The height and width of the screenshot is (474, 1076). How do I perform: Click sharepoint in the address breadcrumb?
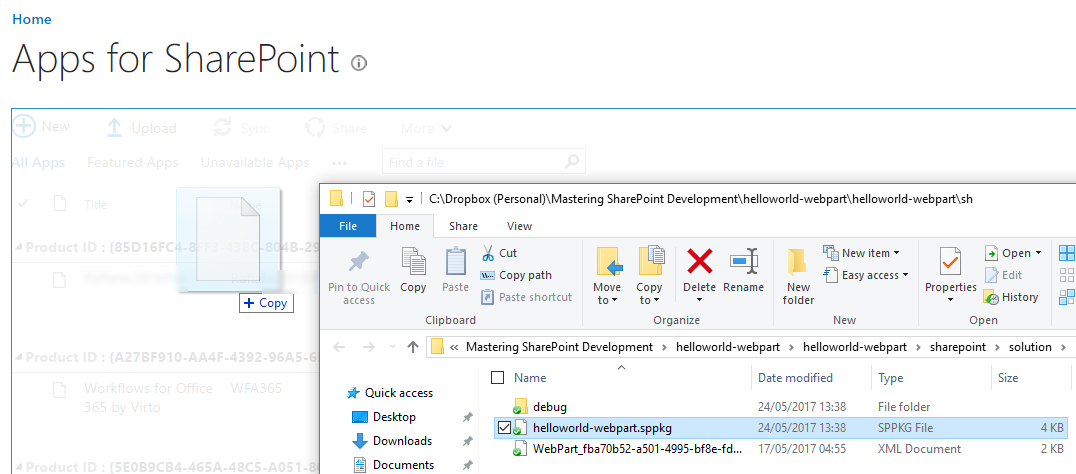(x=959, y=347)
